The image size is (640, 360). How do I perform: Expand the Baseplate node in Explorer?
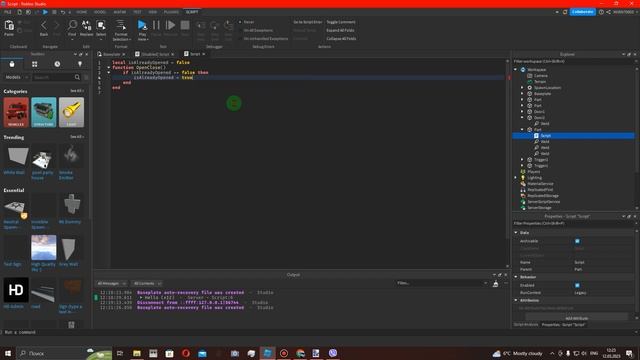tap(522, 93)
